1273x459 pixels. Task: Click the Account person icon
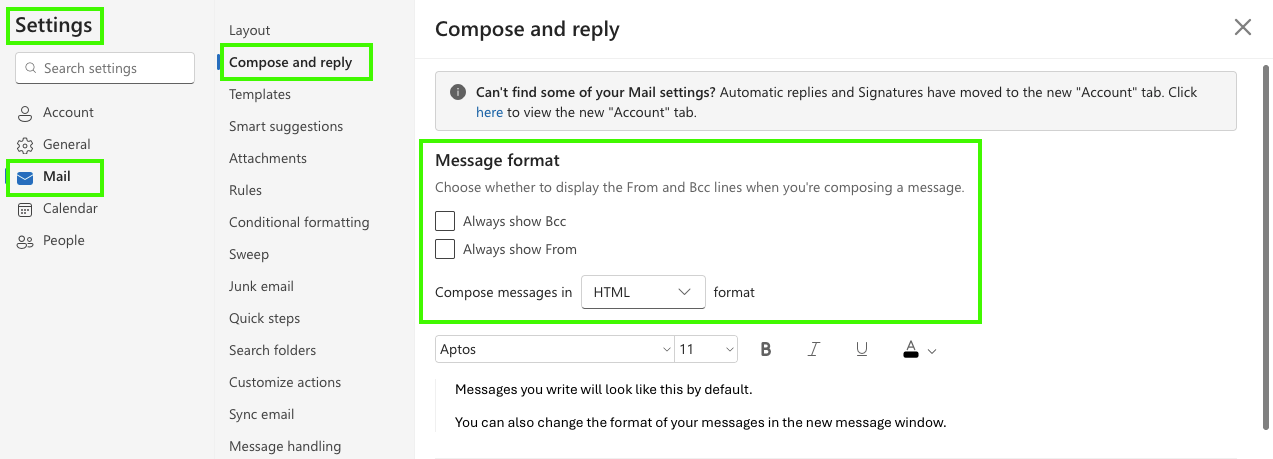25,113
